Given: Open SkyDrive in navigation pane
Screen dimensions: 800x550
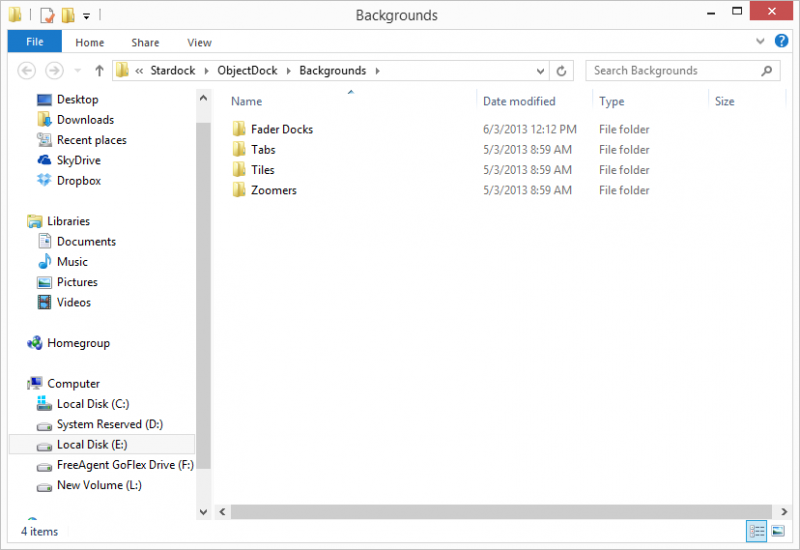Looking at the screenshot, I should tap(79, 160).
